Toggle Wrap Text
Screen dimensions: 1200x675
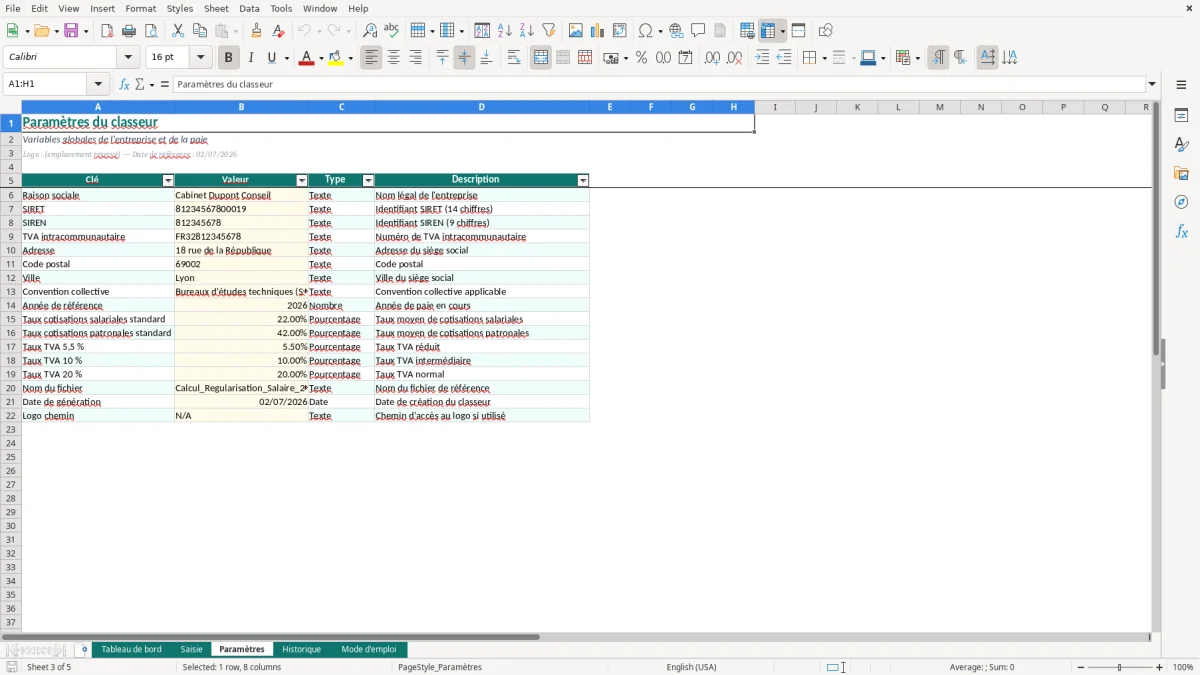click(514, 58)
